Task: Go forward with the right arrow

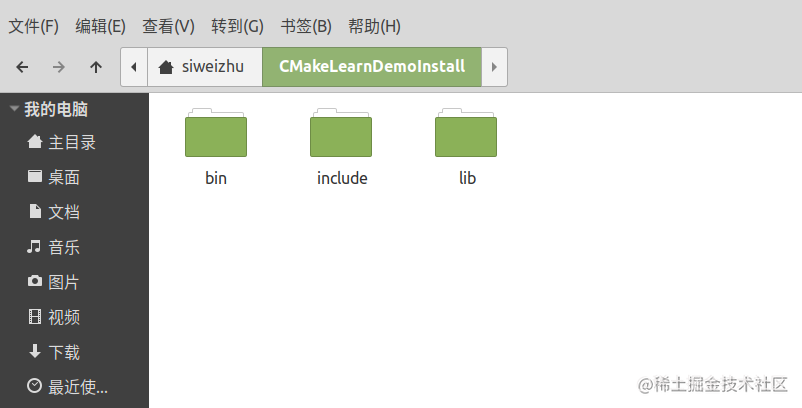Action: pos(59,67)
